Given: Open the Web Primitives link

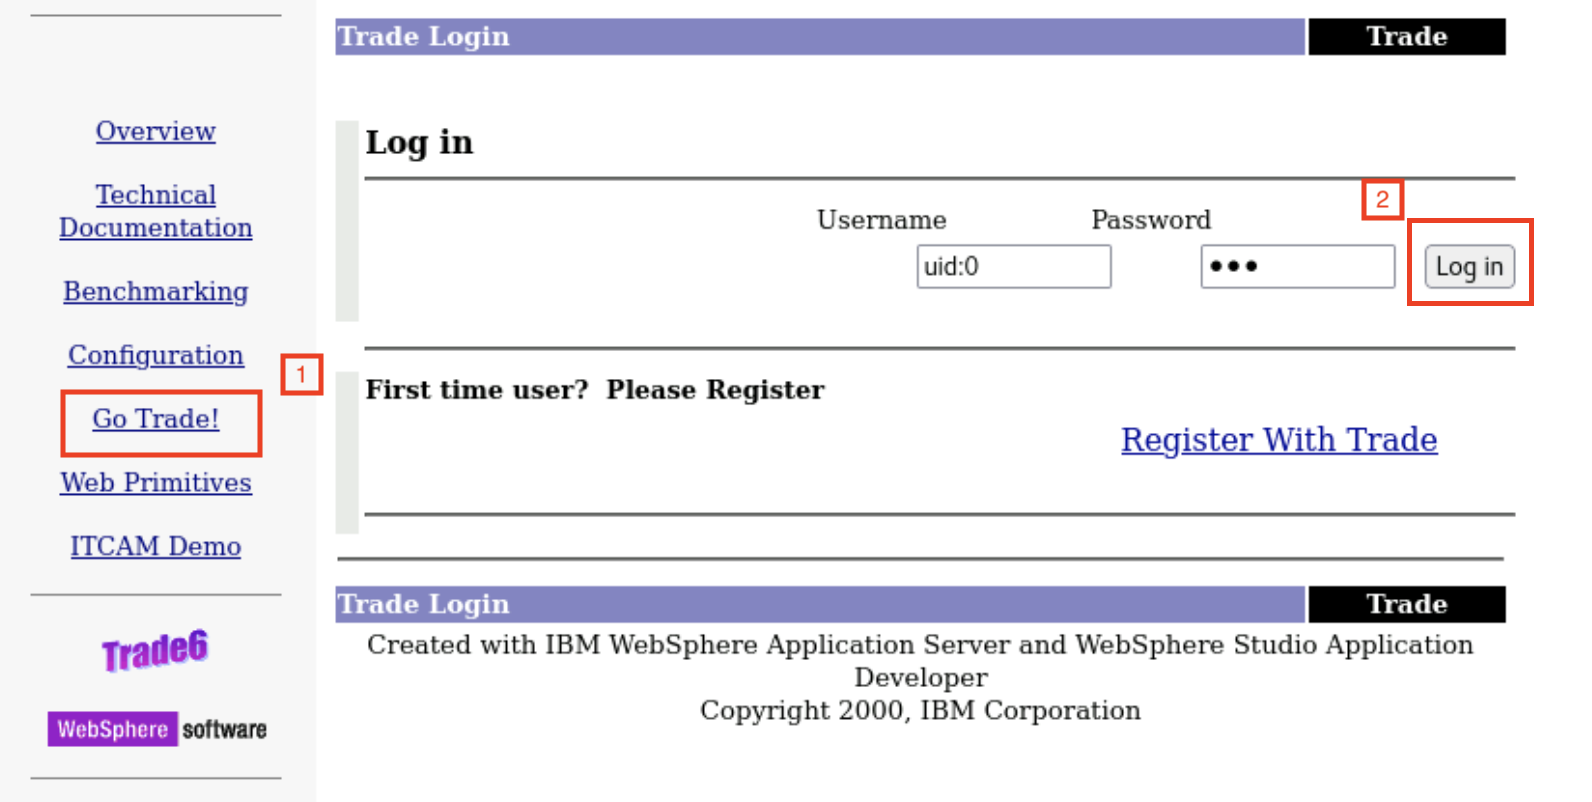Looking at the screenshot, I should (x=155, y=482).
